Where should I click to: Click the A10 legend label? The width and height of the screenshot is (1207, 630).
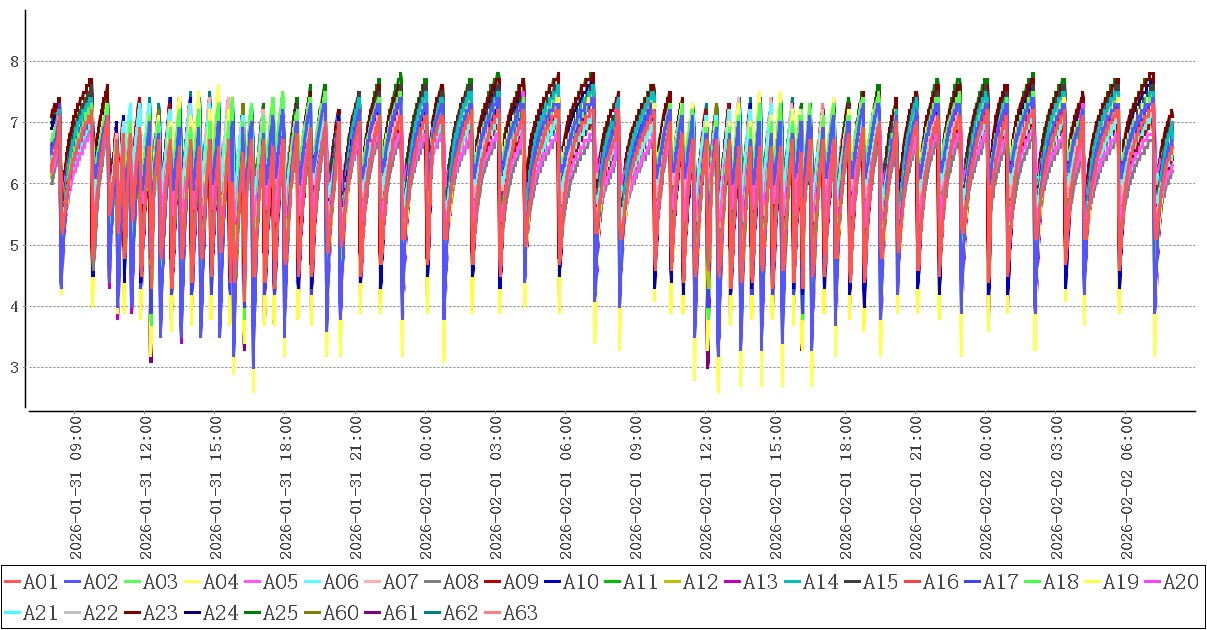tap(580, 582)
